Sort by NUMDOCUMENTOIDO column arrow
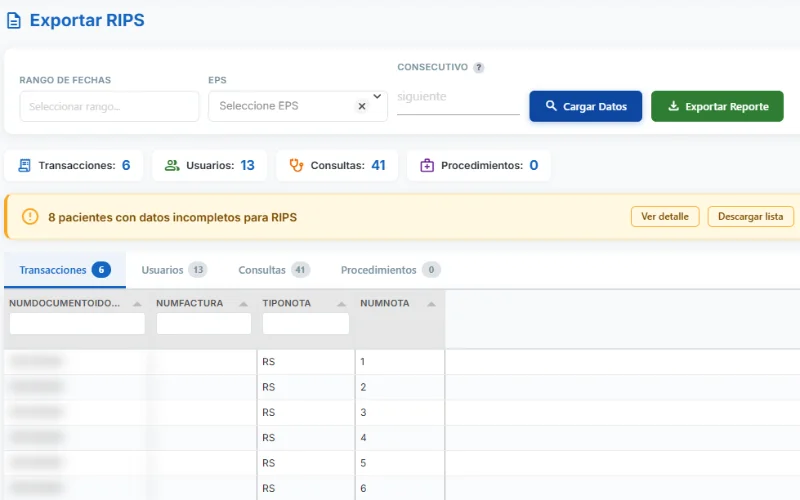 (137, 304)
